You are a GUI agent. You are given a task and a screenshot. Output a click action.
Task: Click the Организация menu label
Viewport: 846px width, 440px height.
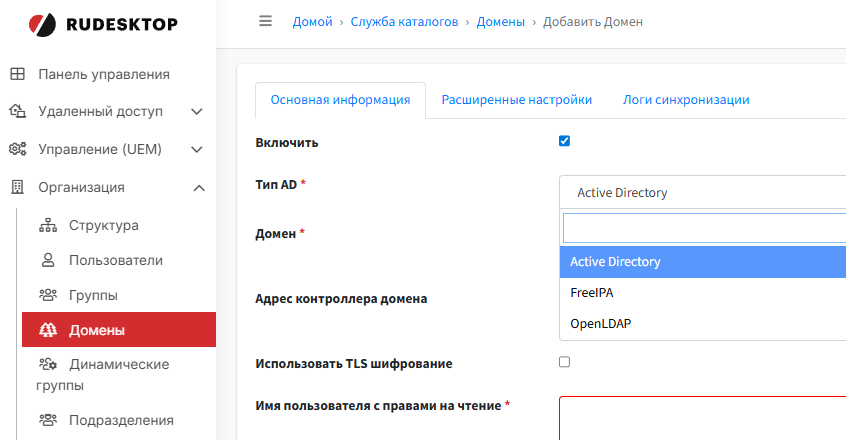tap(81, 188)
